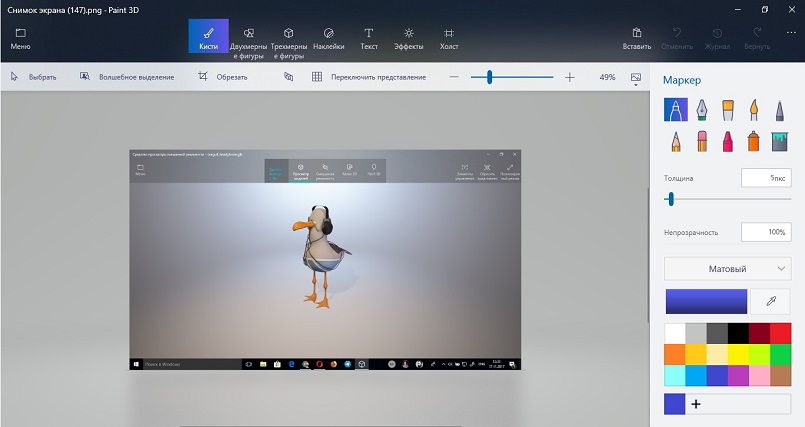805x427 pixels.
Task: Select the Spray can tool
Action: (754, 141)
